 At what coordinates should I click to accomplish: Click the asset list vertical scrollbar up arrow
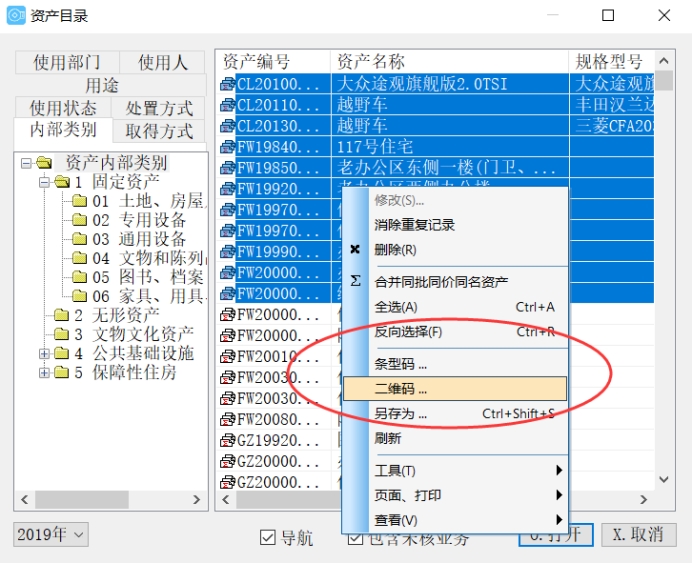coord(664,60)
